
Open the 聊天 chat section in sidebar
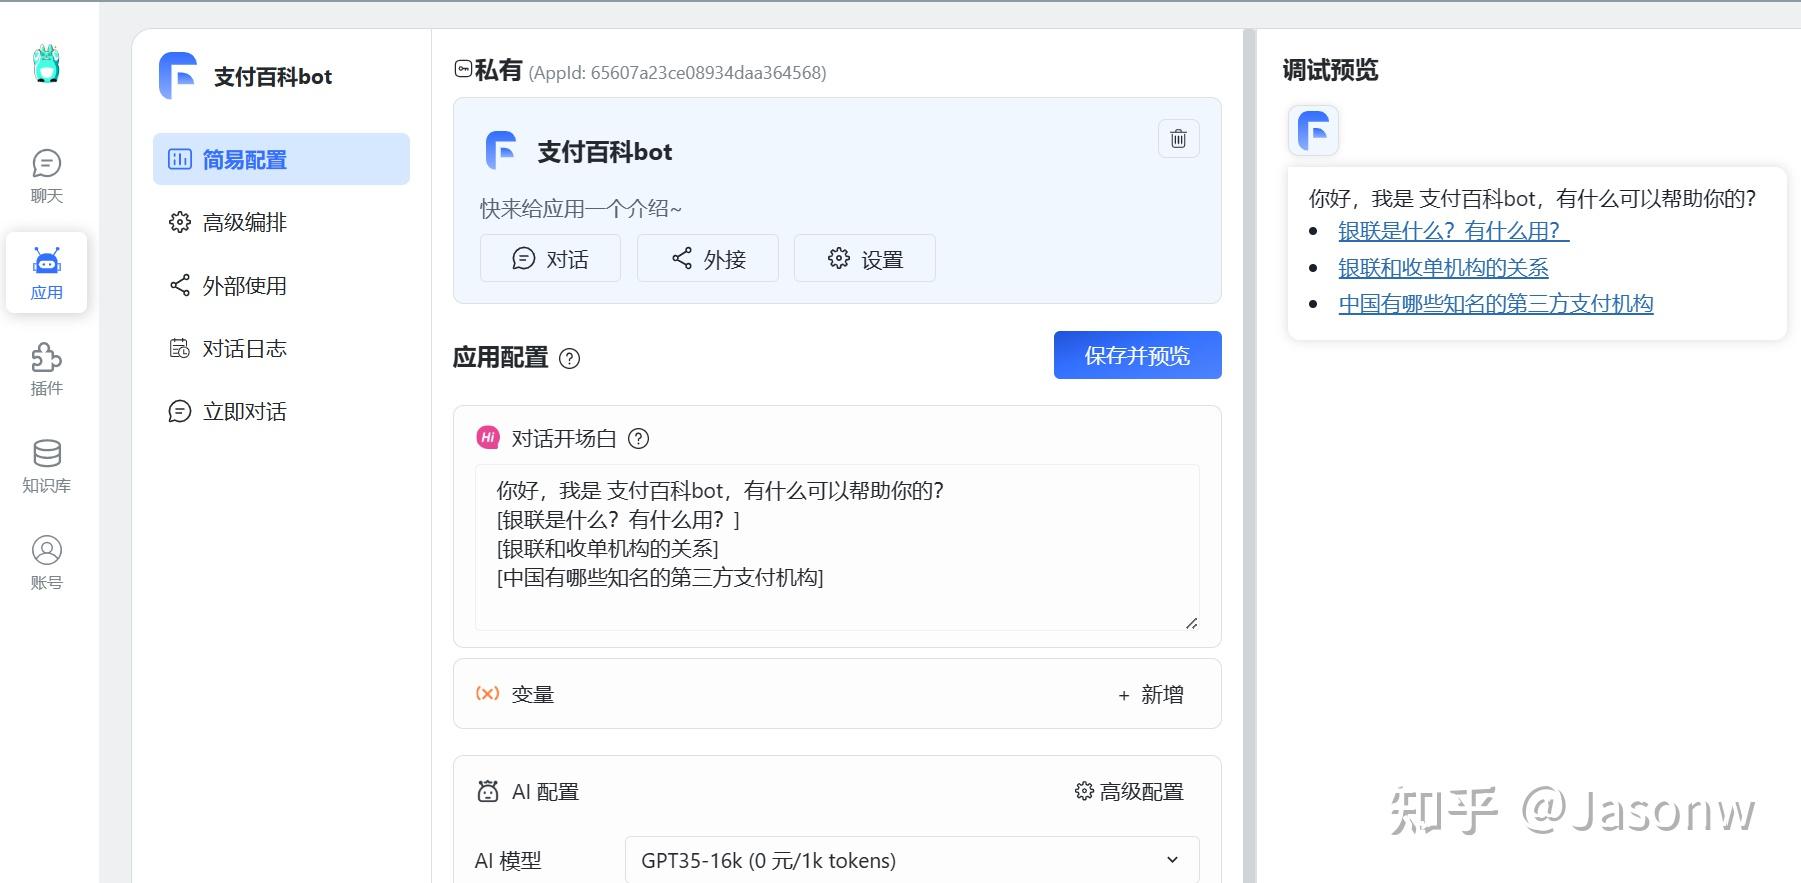(x=47, y=176)
